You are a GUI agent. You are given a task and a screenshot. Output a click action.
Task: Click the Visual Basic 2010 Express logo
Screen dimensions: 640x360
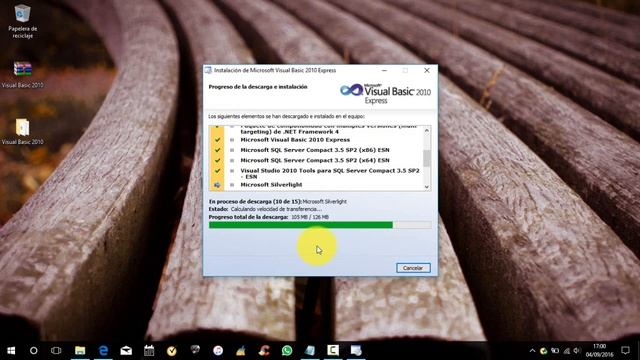point(385,93)
